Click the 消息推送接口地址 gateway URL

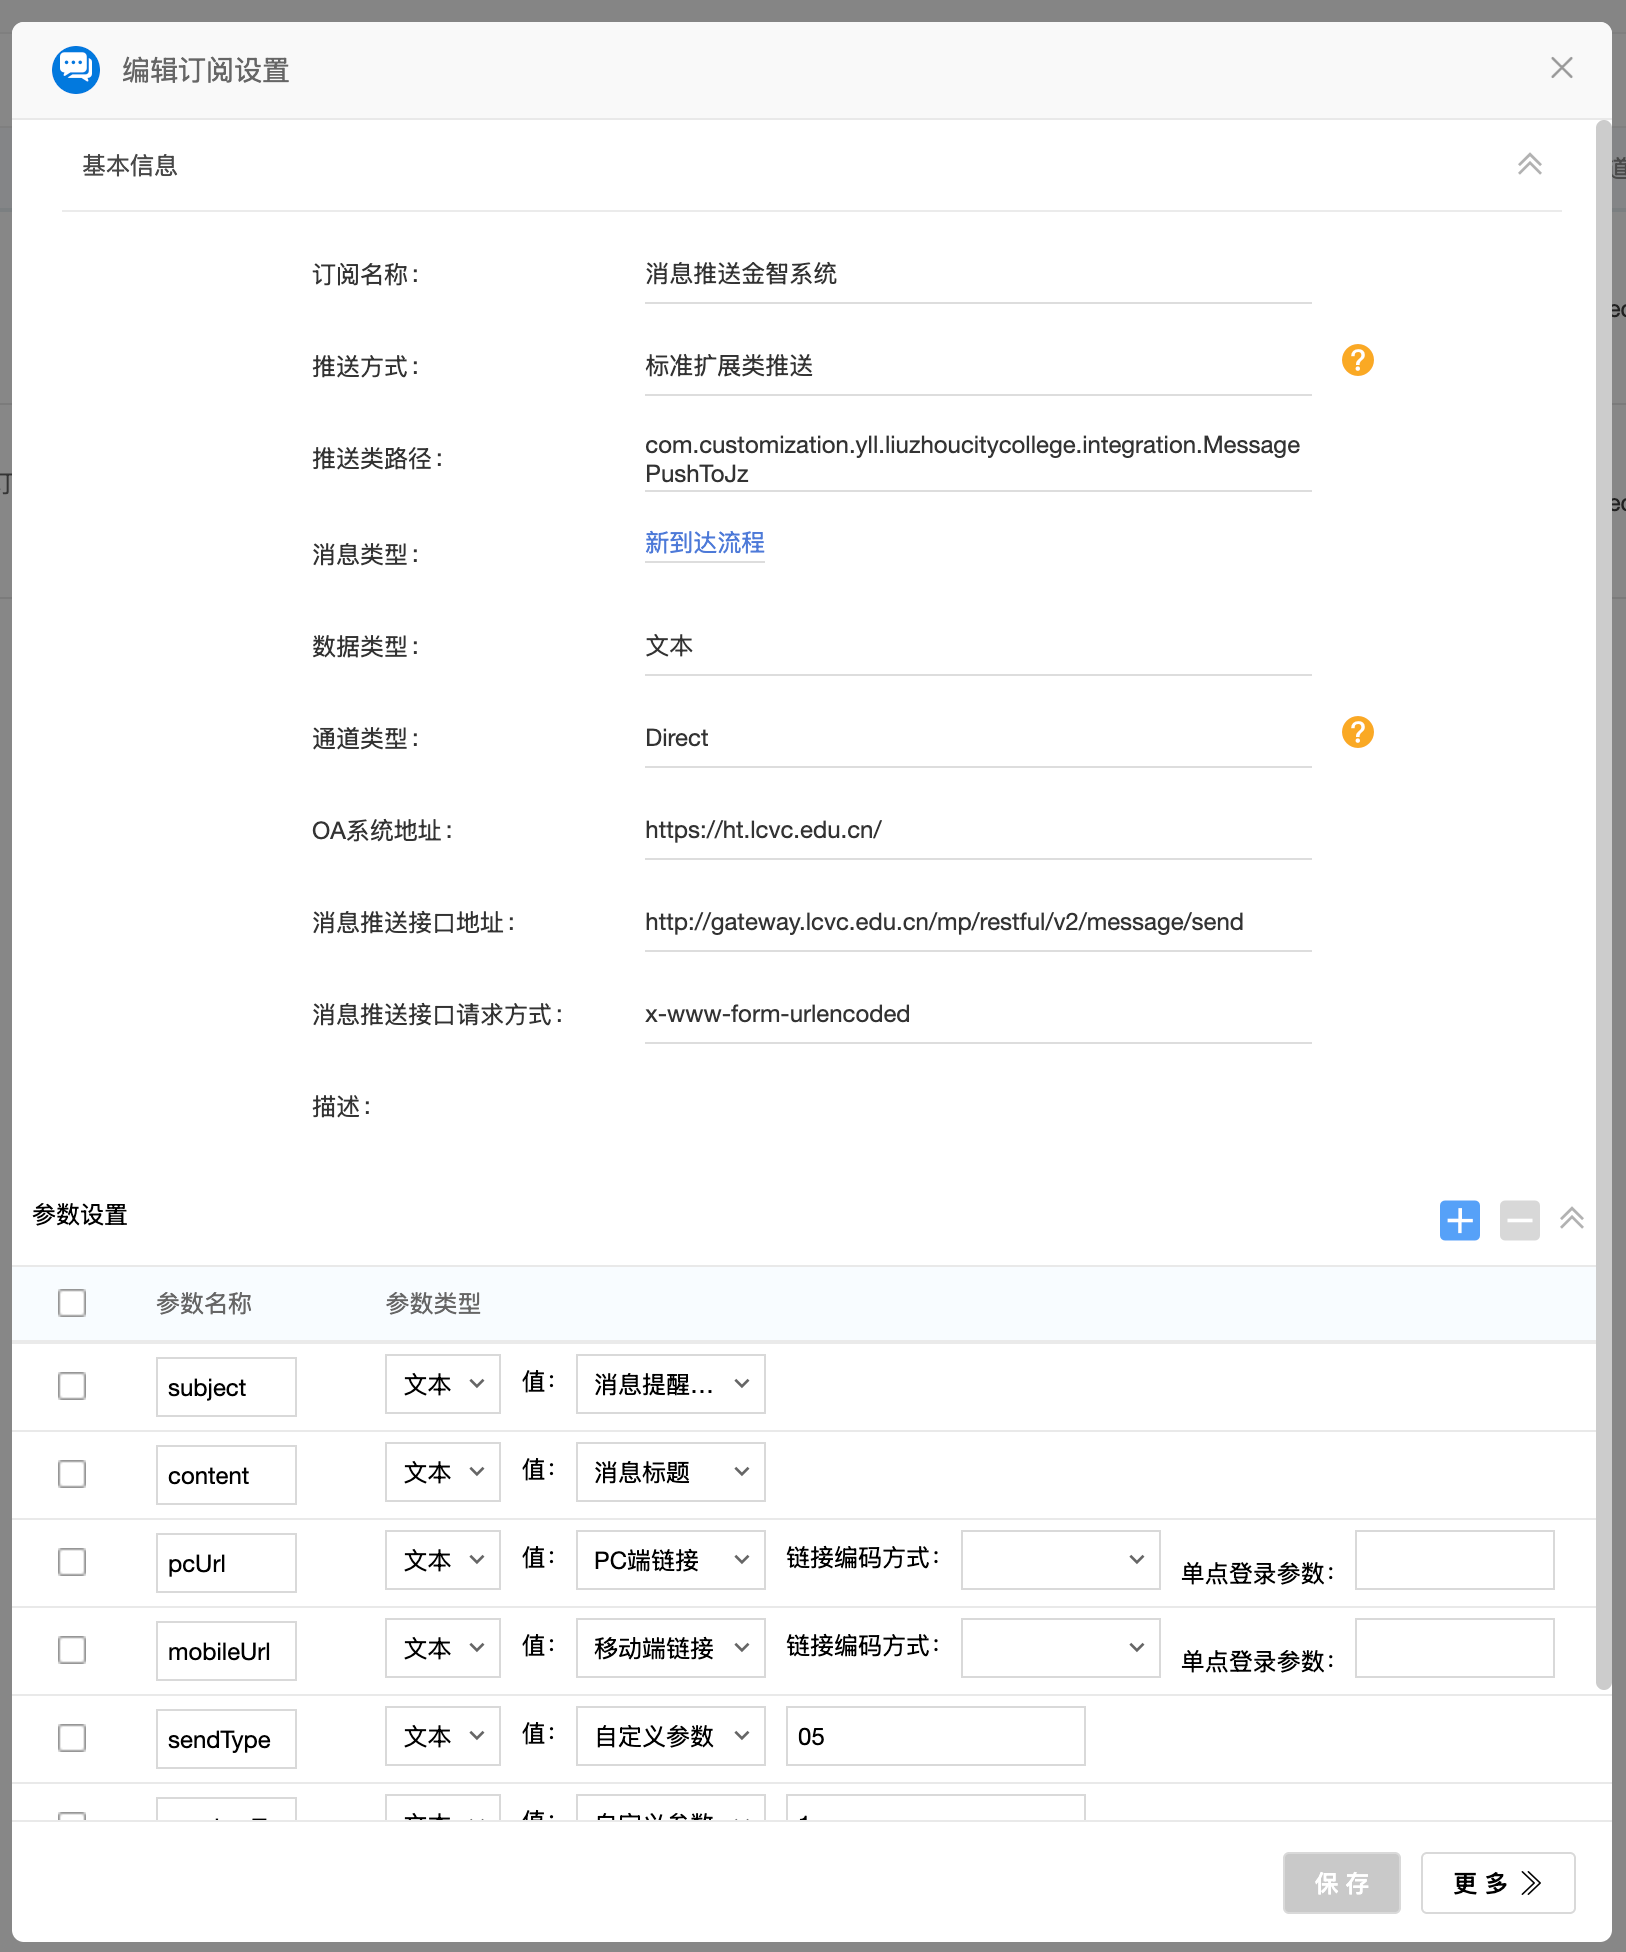point(944,922)
